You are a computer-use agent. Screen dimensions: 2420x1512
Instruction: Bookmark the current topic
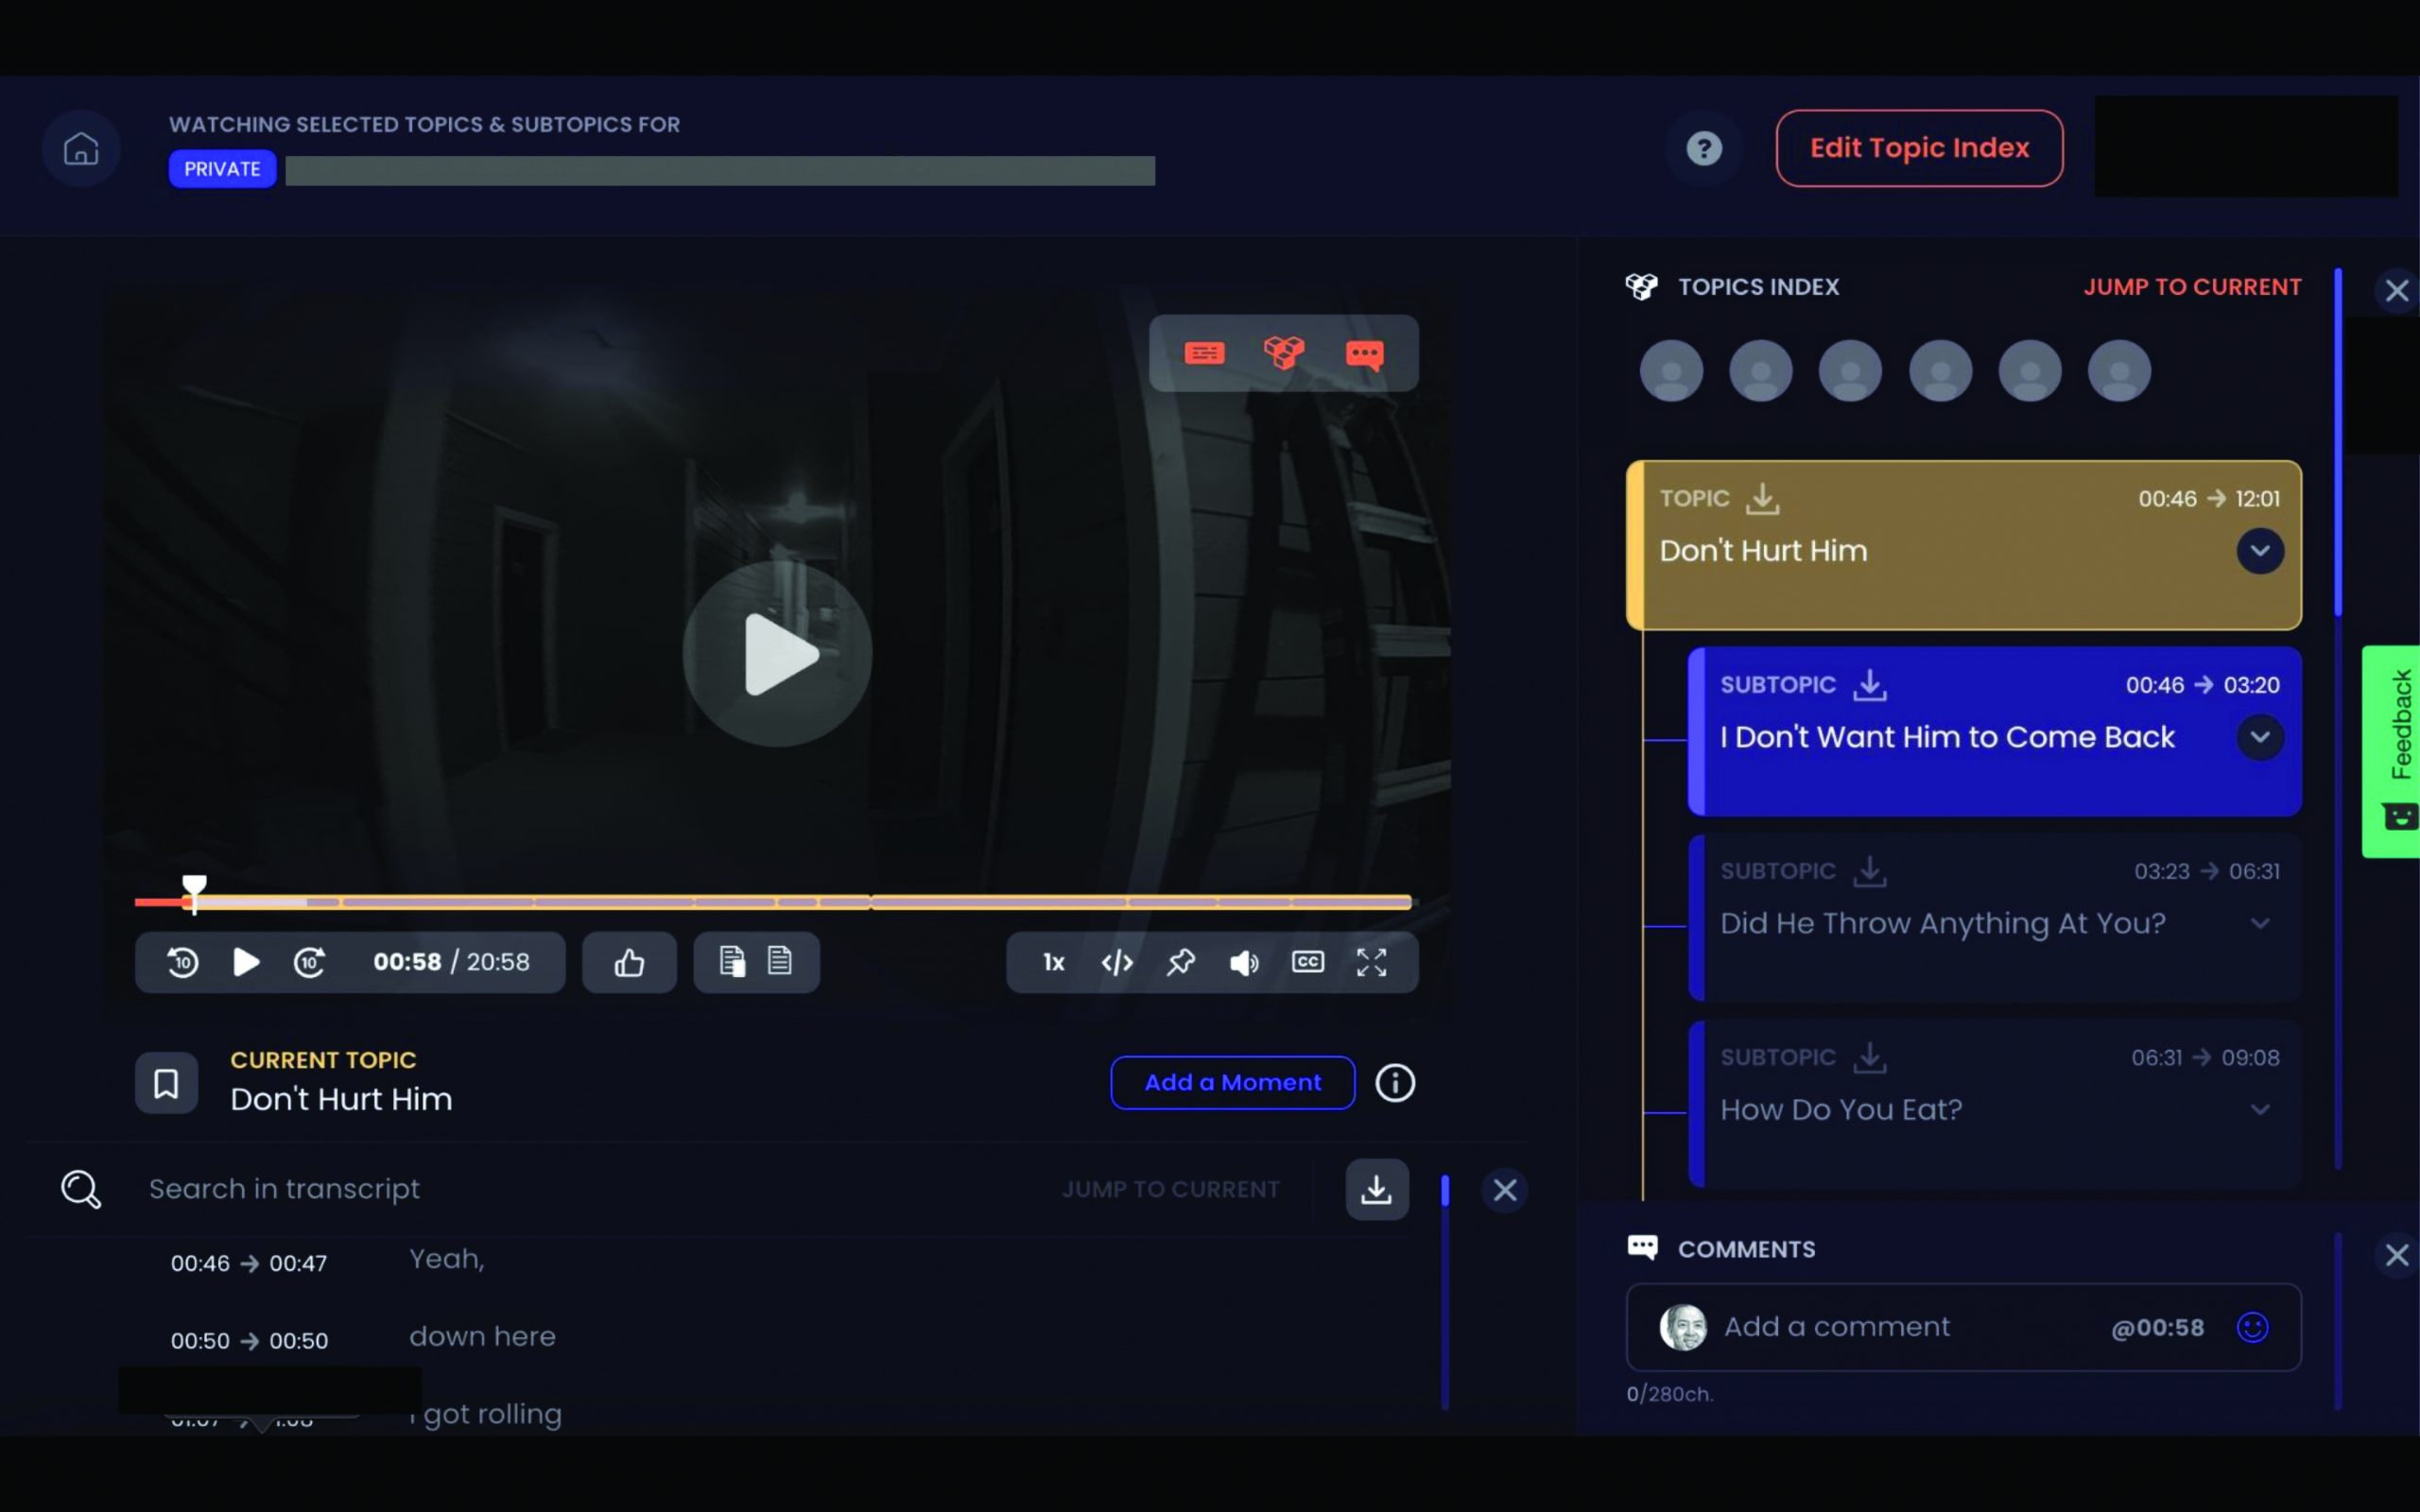[166, 1082]
